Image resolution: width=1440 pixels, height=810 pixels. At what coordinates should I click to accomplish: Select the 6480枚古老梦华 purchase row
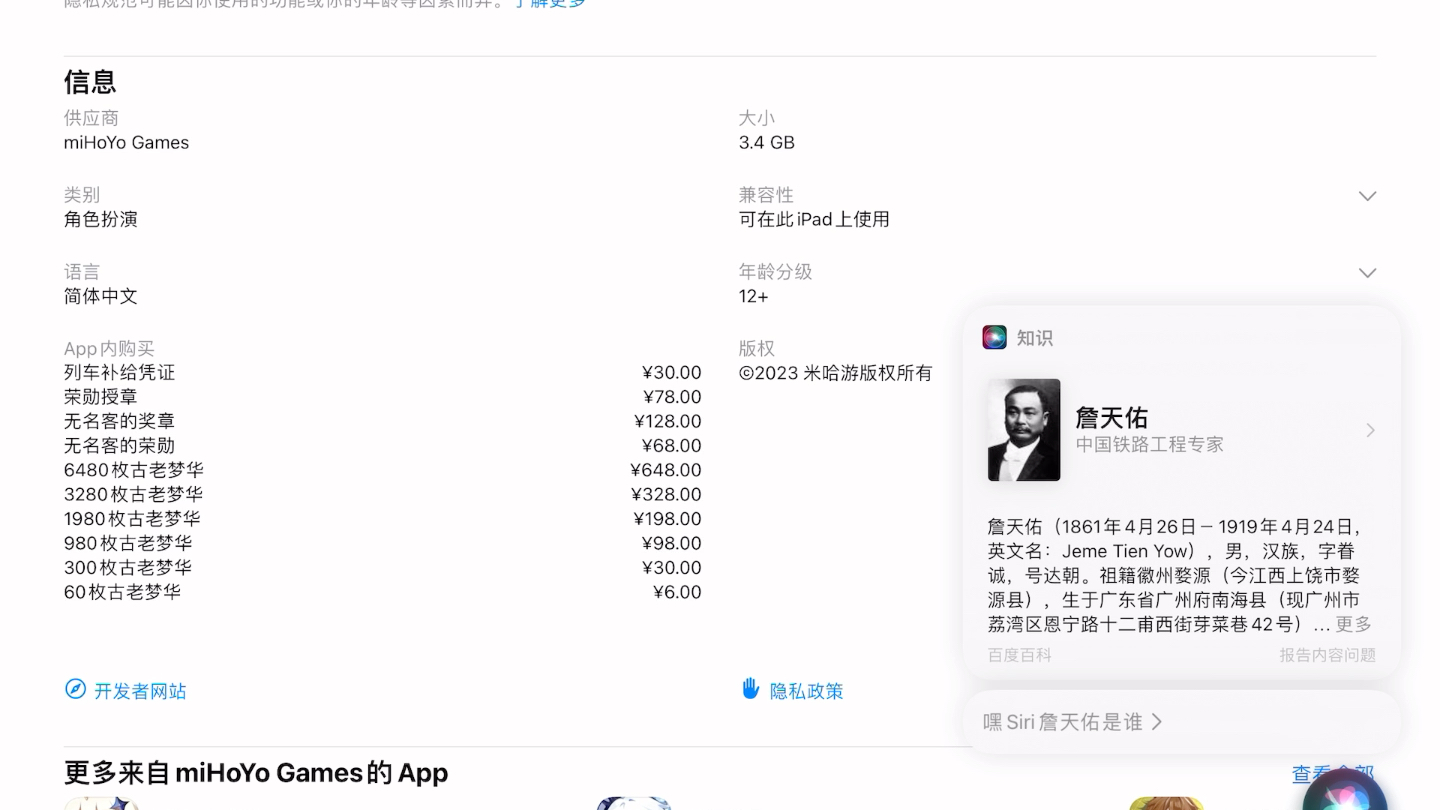(x=383, y=470)
